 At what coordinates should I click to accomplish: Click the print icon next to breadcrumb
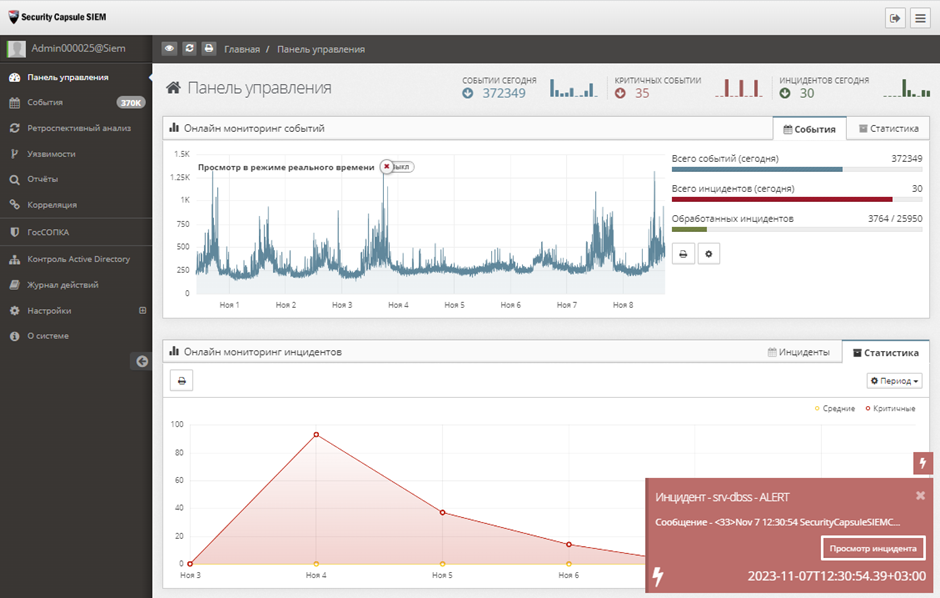(x=208, y=48)
